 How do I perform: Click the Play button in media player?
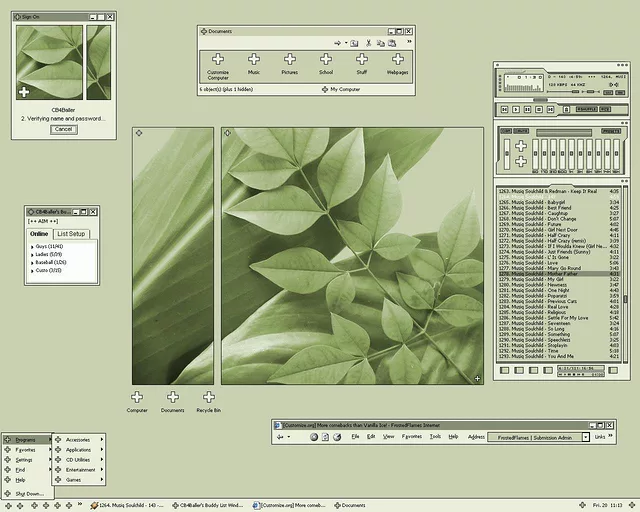point(516,109)
